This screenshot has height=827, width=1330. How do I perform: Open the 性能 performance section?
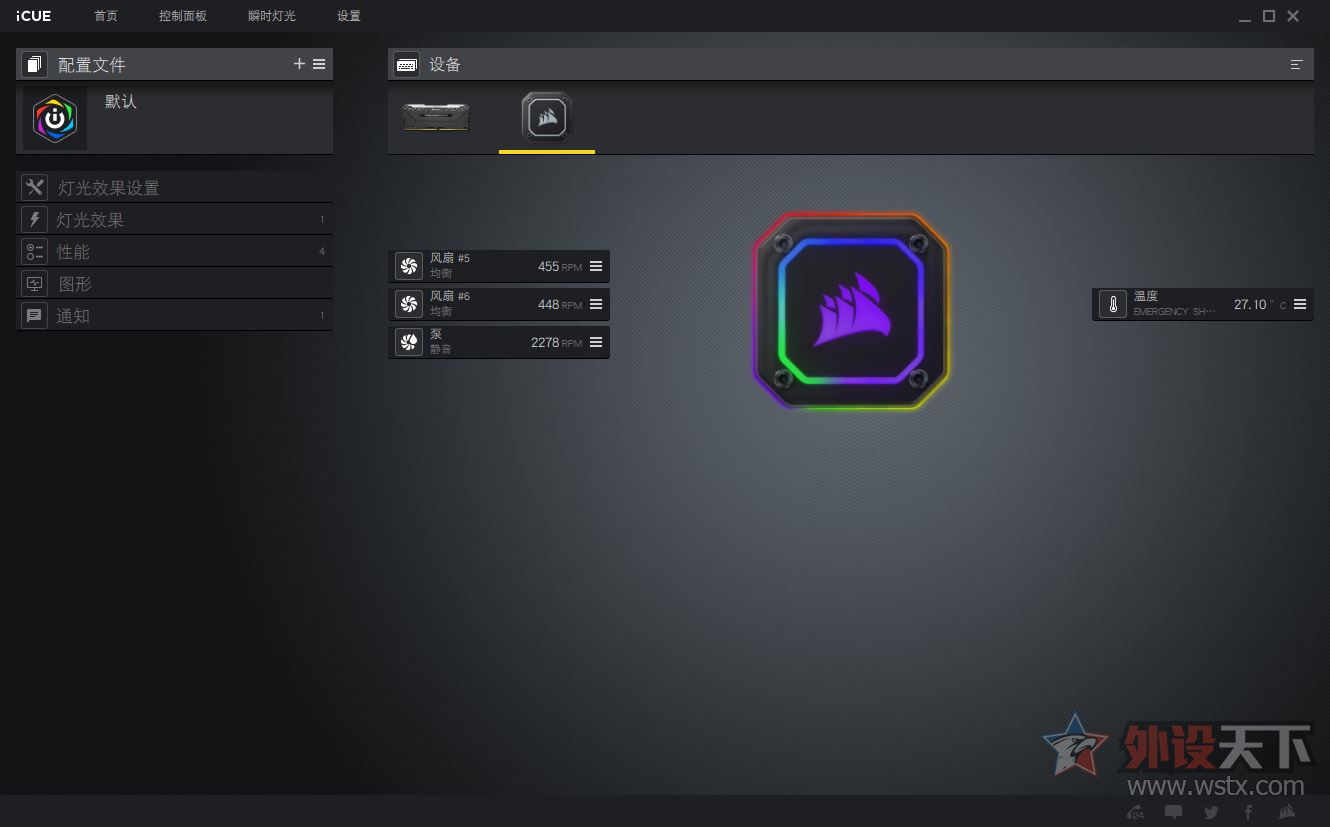[174, 251]
